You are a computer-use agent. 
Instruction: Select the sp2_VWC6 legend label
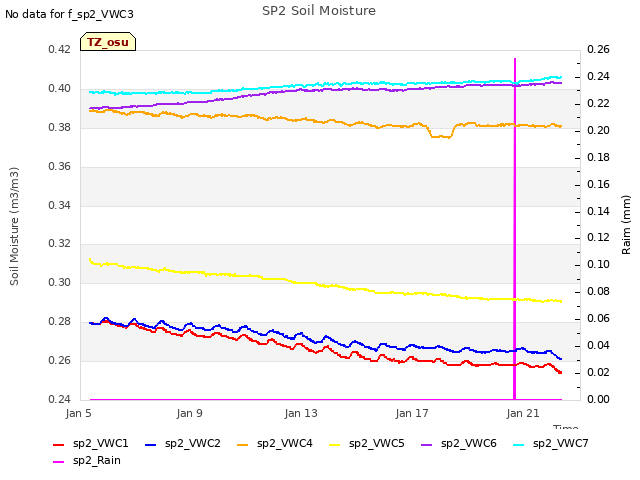click(x=469, y=444)
